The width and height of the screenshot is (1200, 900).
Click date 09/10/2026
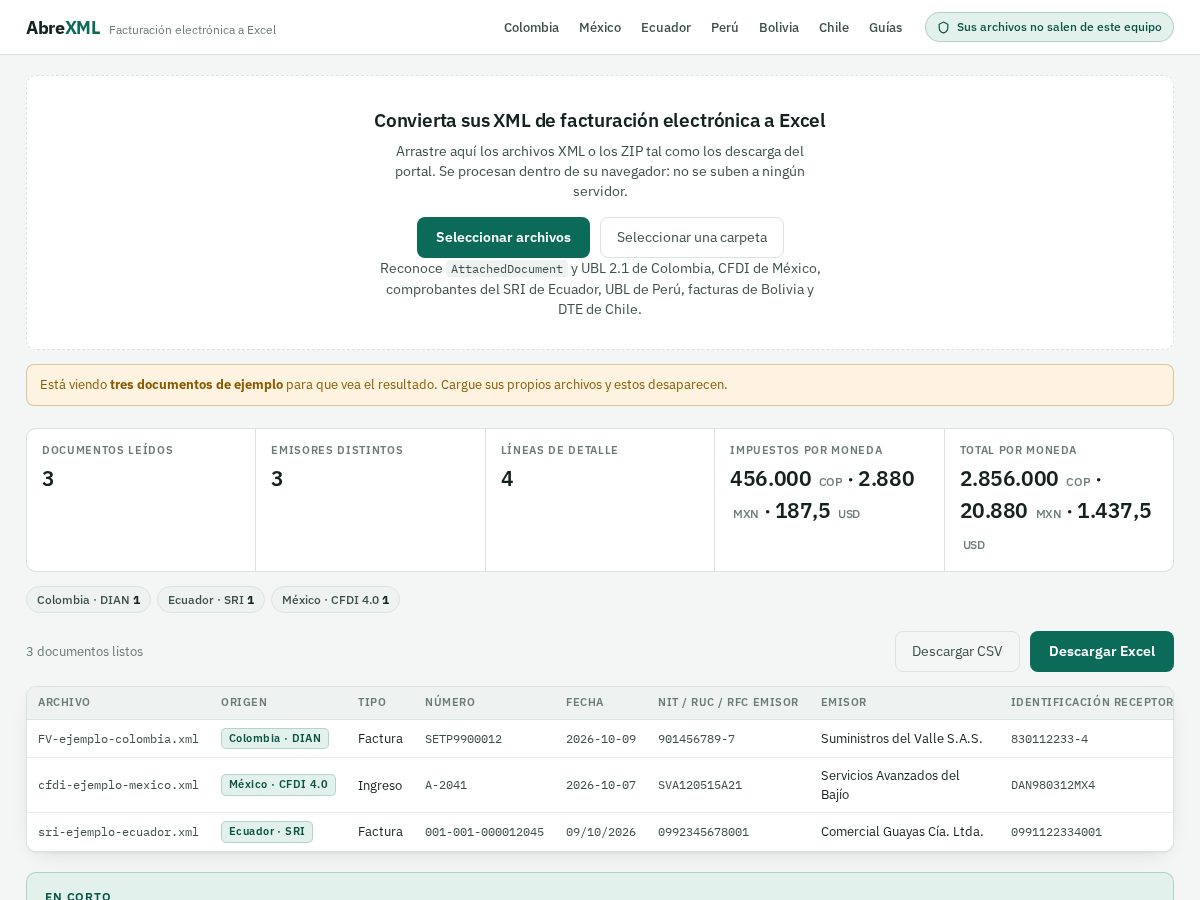(601, 832)
